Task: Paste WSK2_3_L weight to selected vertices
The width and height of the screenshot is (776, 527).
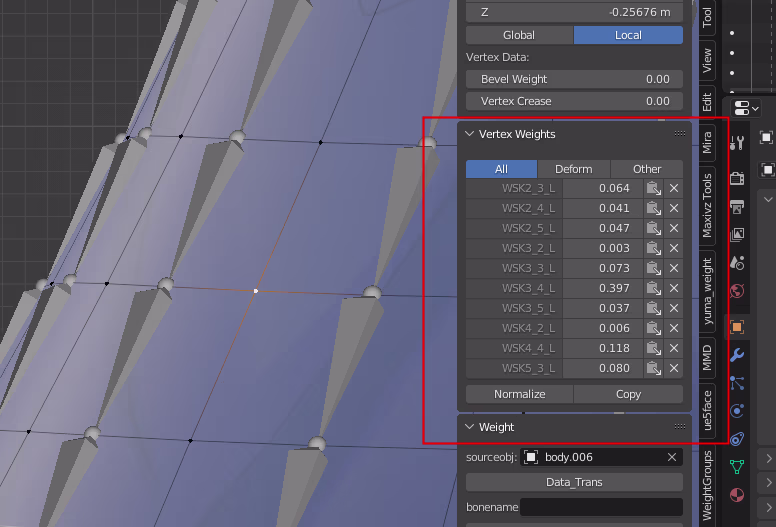Action: pyautogui.click(x=653, y=189)
